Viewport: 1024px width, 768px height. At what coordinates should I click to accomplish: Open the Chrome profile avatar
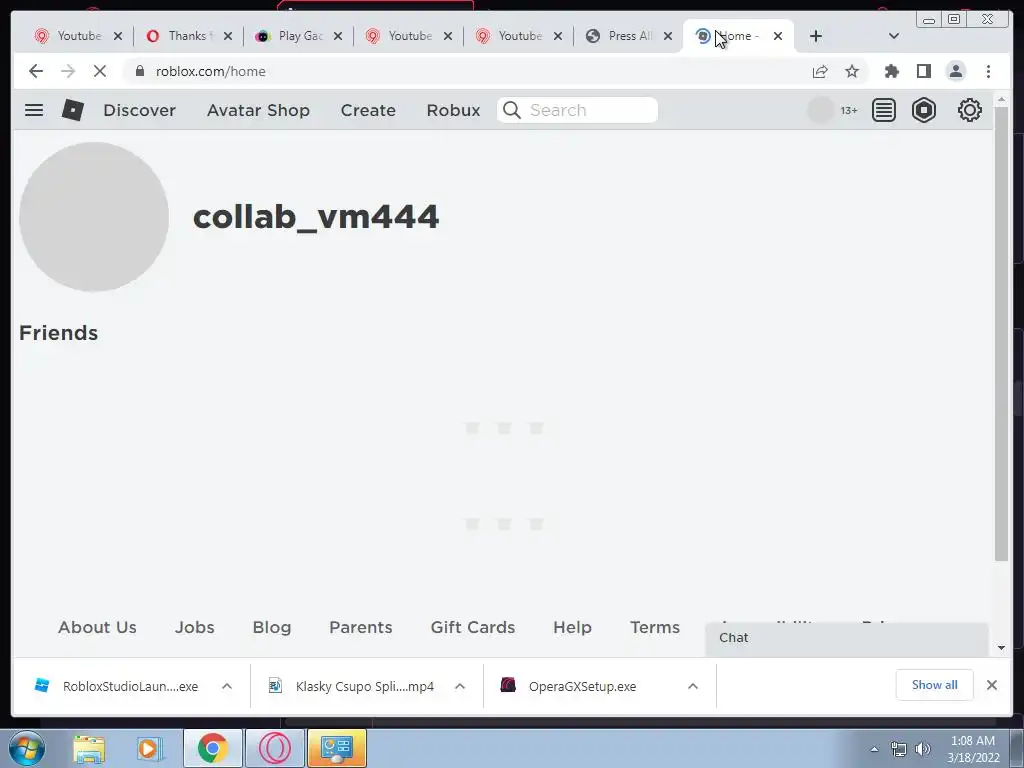coord(955,71)
